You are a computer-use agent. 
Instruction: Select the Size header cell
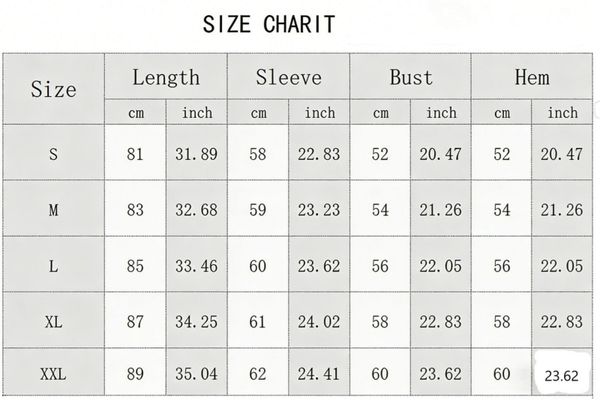[53, 89]
